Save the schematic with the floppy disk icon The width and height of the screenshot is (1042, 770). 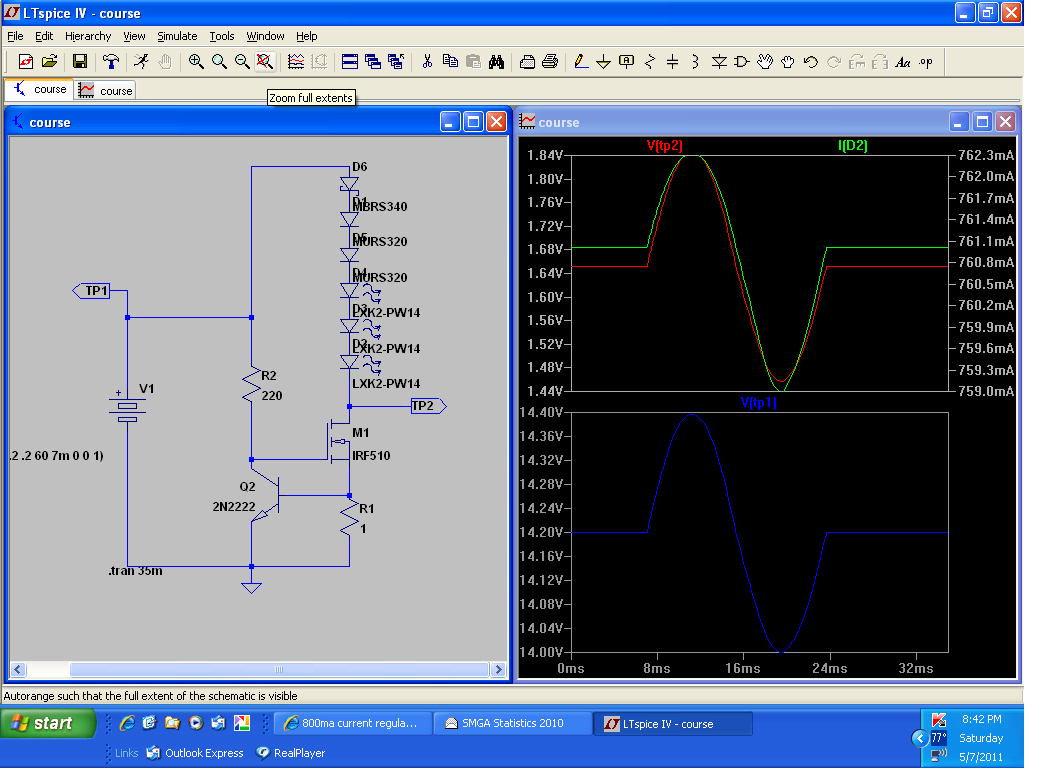click(80, 62)
